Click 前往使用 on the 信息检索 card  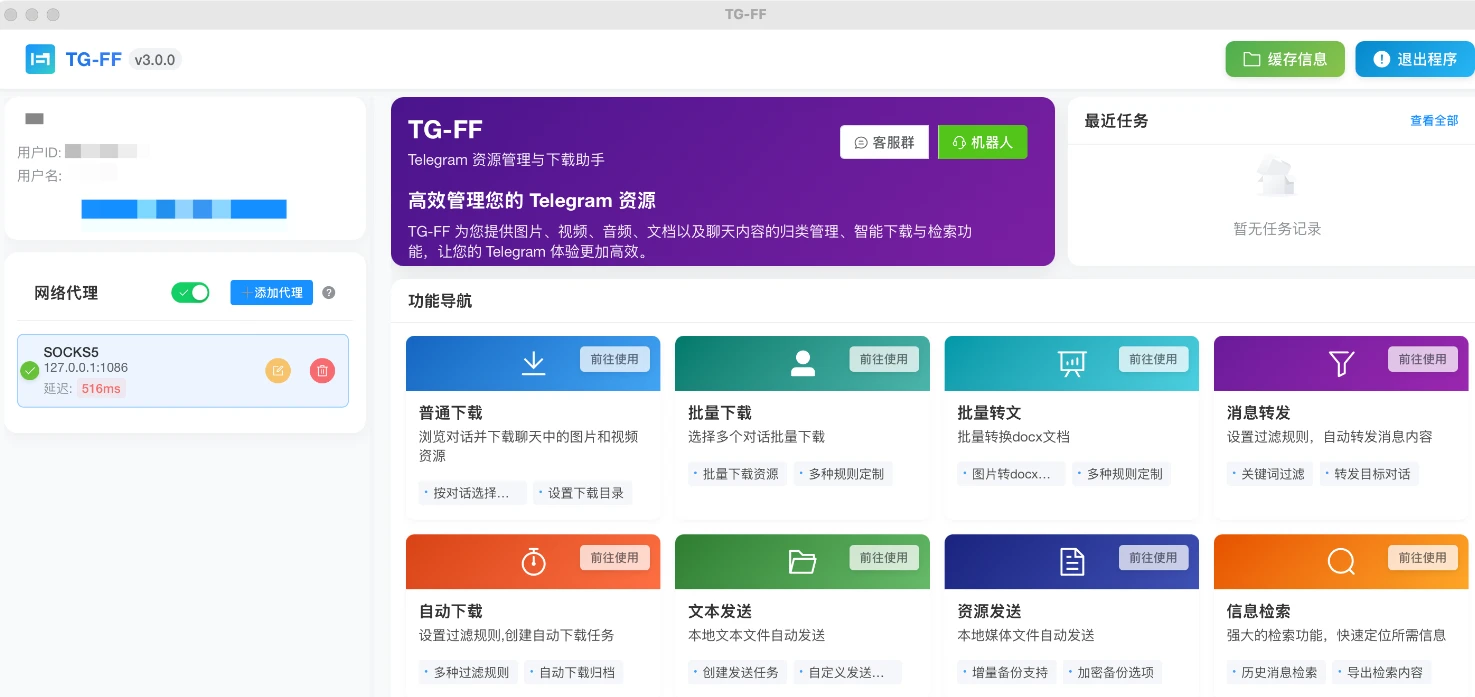pyautogui.click(x=1423, y=558)
